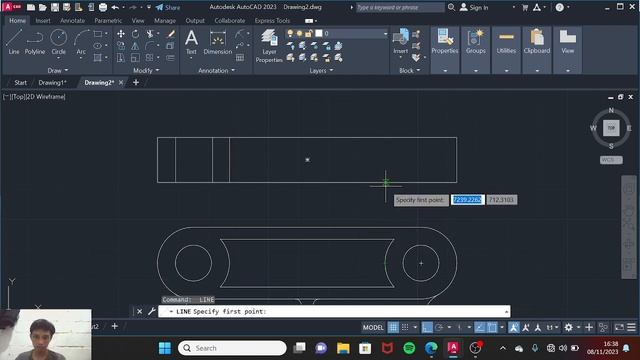The width and height of the screenshot is (640, 360).
Task: Click the MODEL space button
Action: point(373,327)
